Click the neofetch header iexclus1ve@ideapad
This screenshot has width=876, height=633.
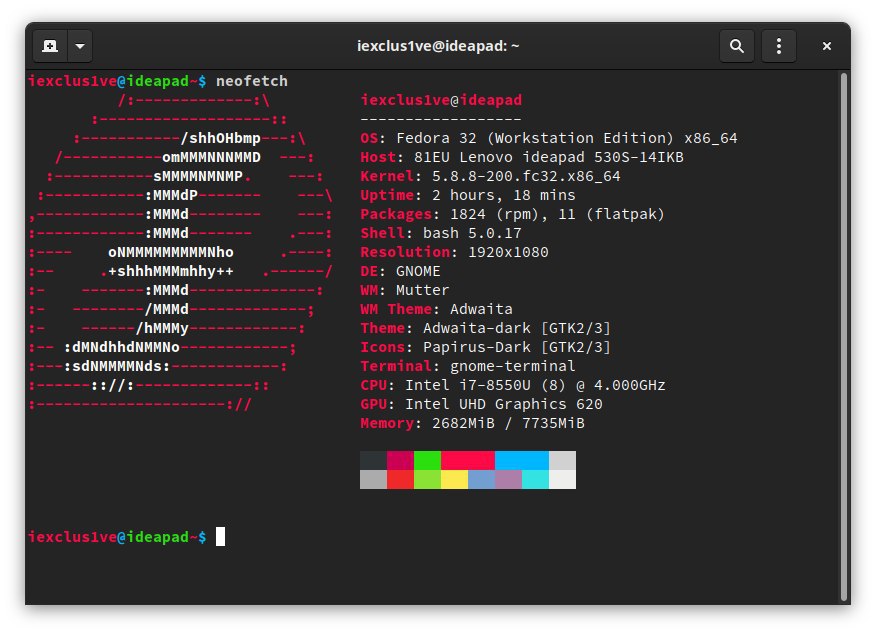tap(441, 100)
